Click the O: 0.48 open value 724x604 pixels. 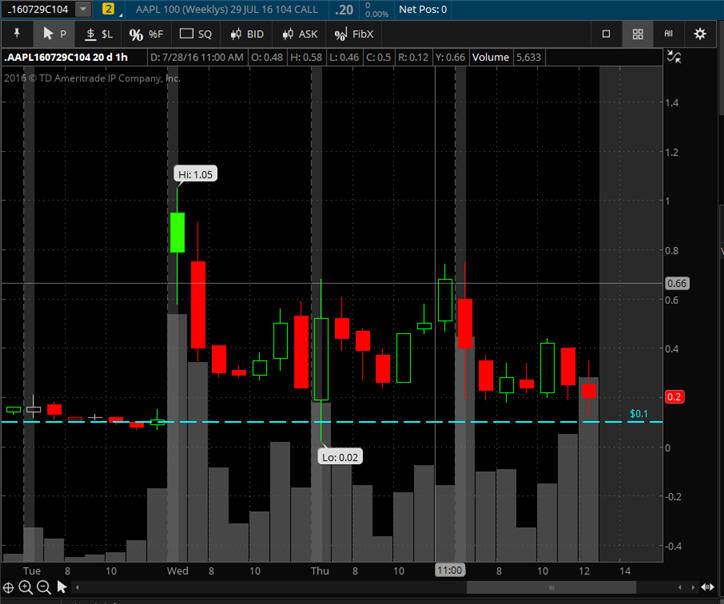coord(267,57)
